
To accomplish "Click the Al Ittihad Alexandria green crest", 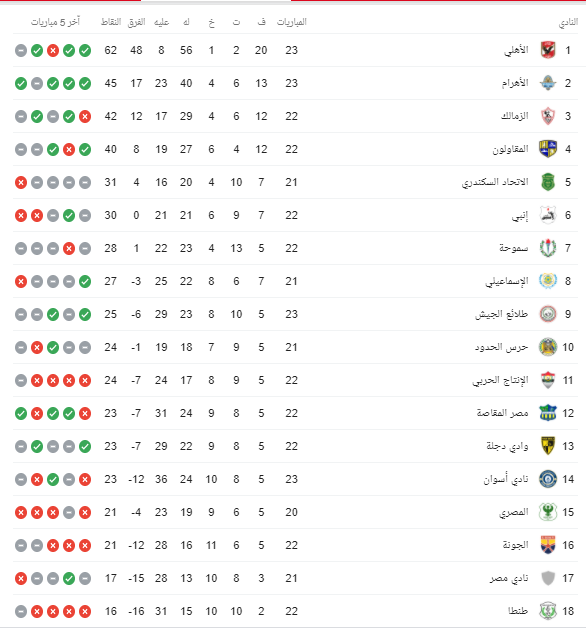I will [x=548, y=182].
